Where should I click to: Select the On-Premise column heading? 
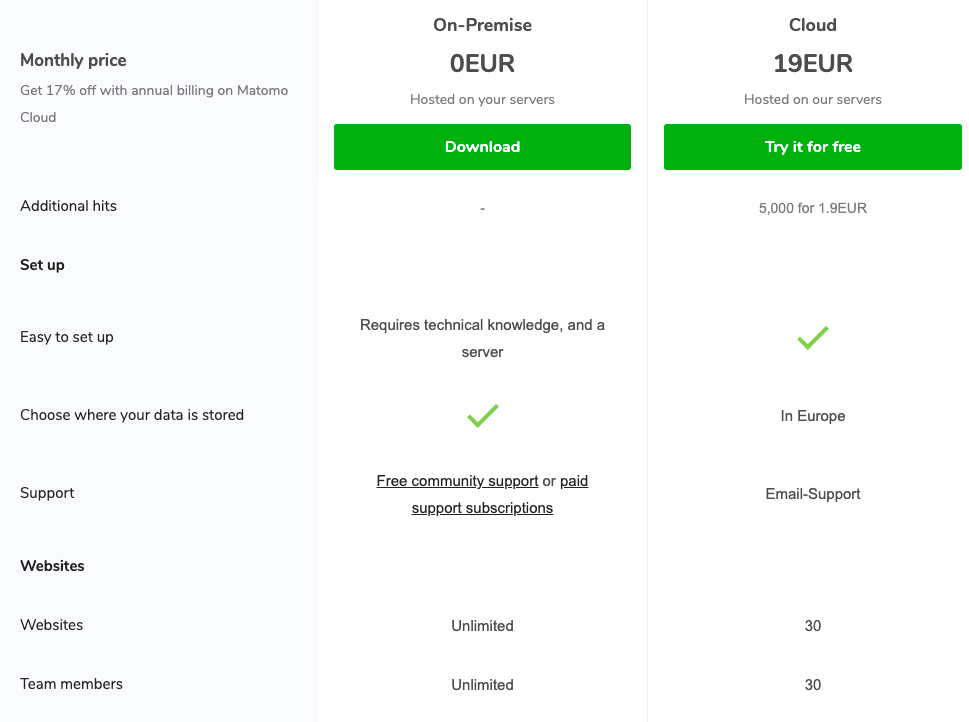tap(482, 25)
